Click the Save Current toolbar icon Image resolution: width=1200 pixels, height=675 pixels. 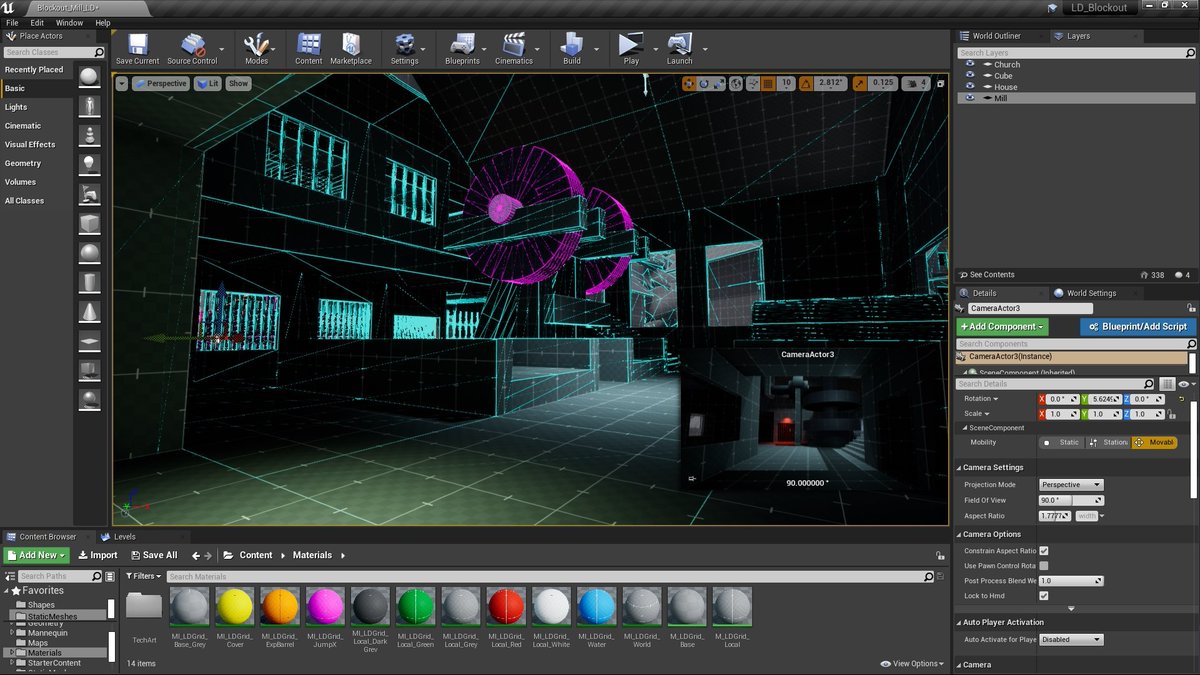coord(137,48)
